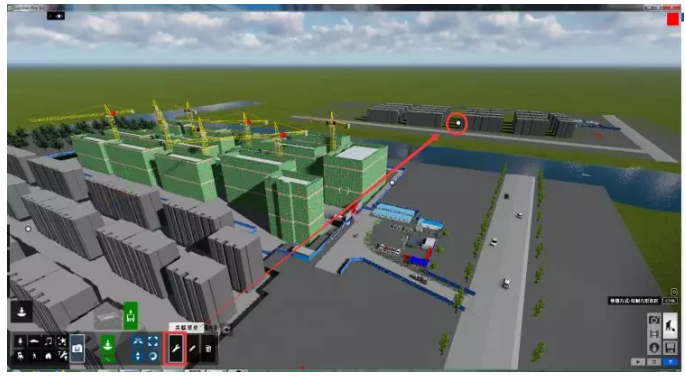Choose the People walking figure category
This screenshot has height=376, width=686.
click(x=34, y=355)
